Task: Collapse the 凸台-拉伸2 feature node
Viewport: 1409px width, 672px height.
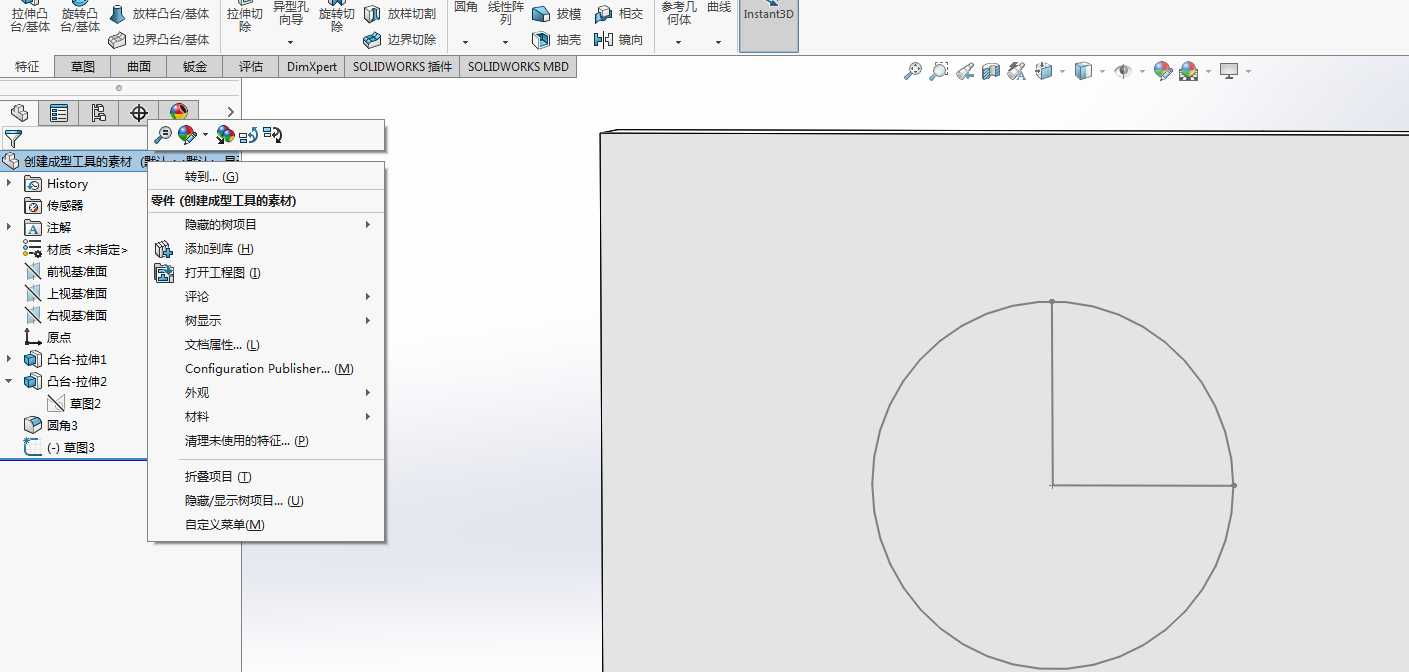Action: 9,381
